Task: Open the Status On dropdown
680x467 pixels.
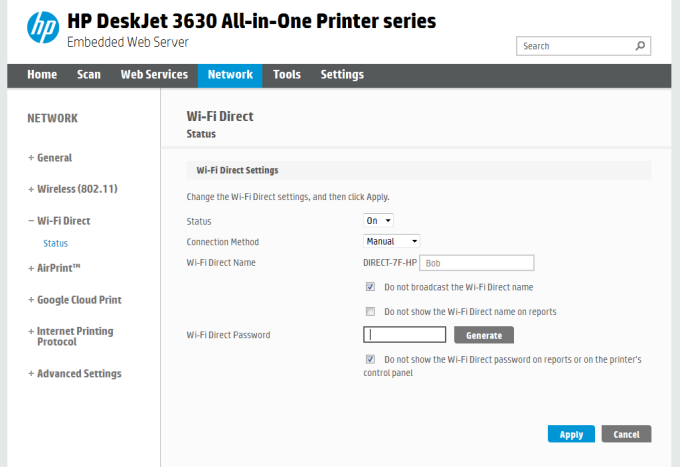Action: coord(379,221)
